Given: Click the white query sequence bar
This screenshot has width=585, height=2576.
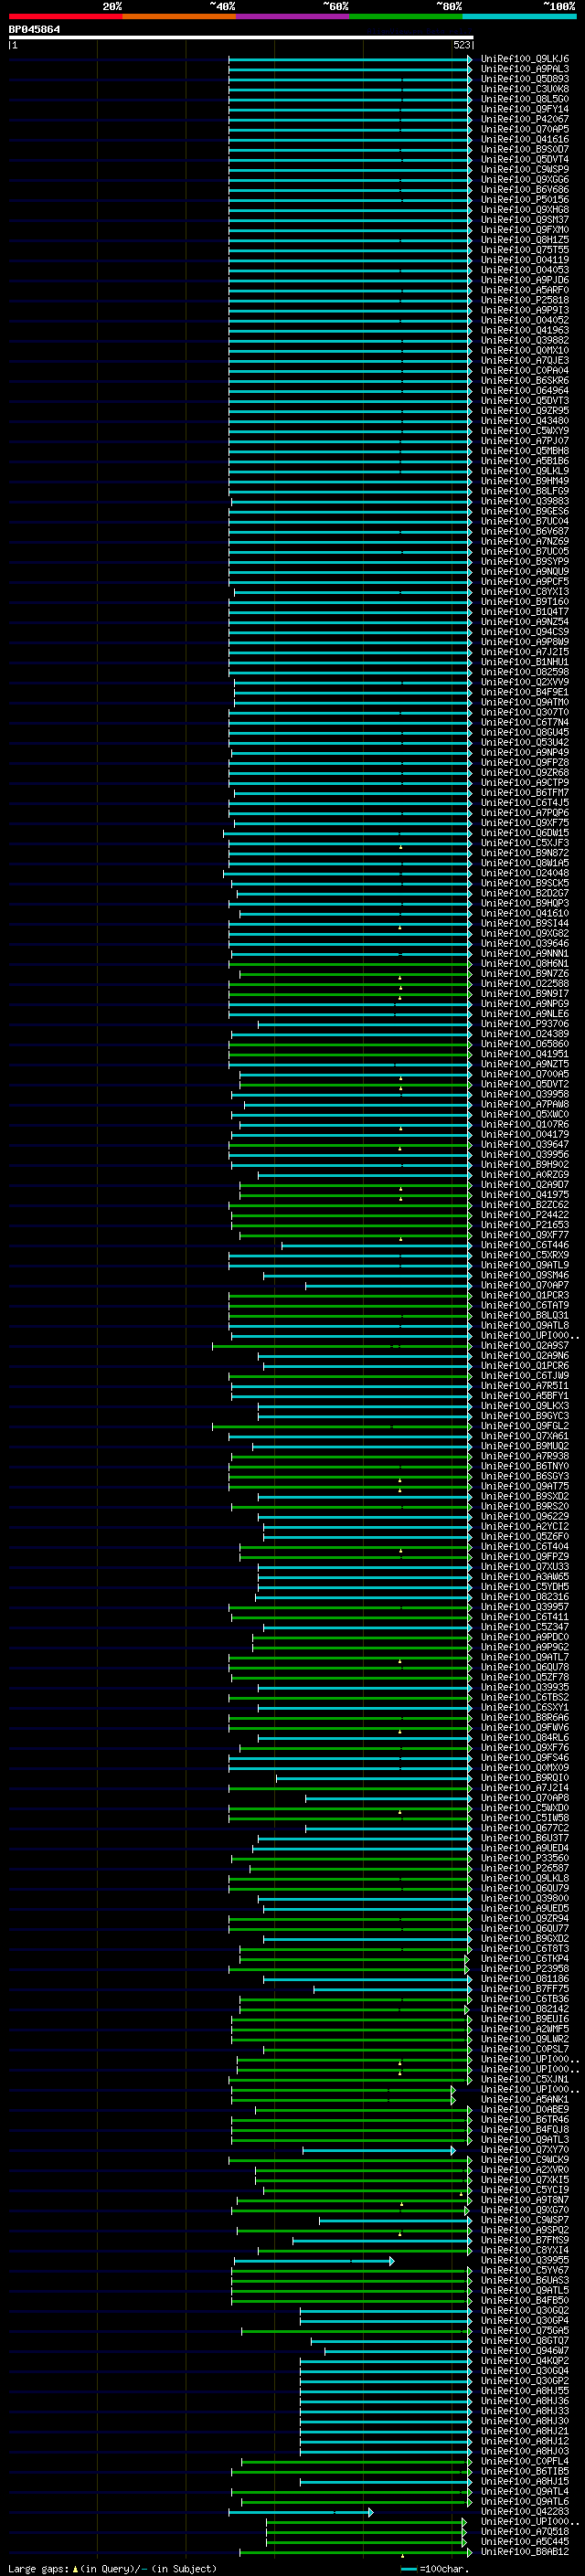Looking at the screenshot, I should click(x=241, y=37).
